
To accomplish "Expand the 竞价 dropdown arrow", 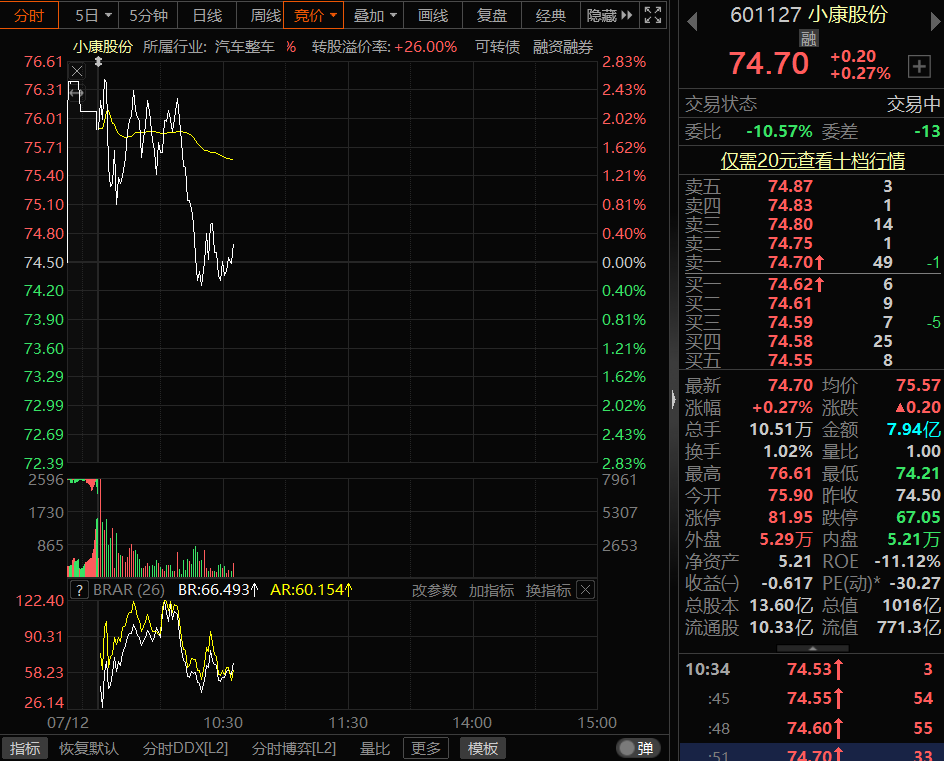I will tap(333, 15).
